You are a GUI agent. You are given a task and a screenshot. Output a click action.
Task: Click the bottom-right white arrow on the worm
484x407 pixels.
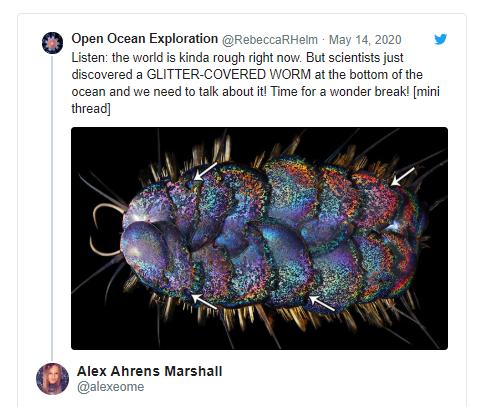pyautogui.click(x=321, y=303)
